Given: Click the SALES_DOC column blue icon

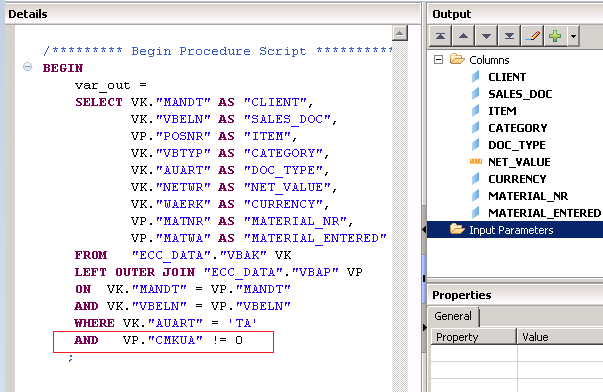Looking at the screenshot, I should [x=476, y=93].
